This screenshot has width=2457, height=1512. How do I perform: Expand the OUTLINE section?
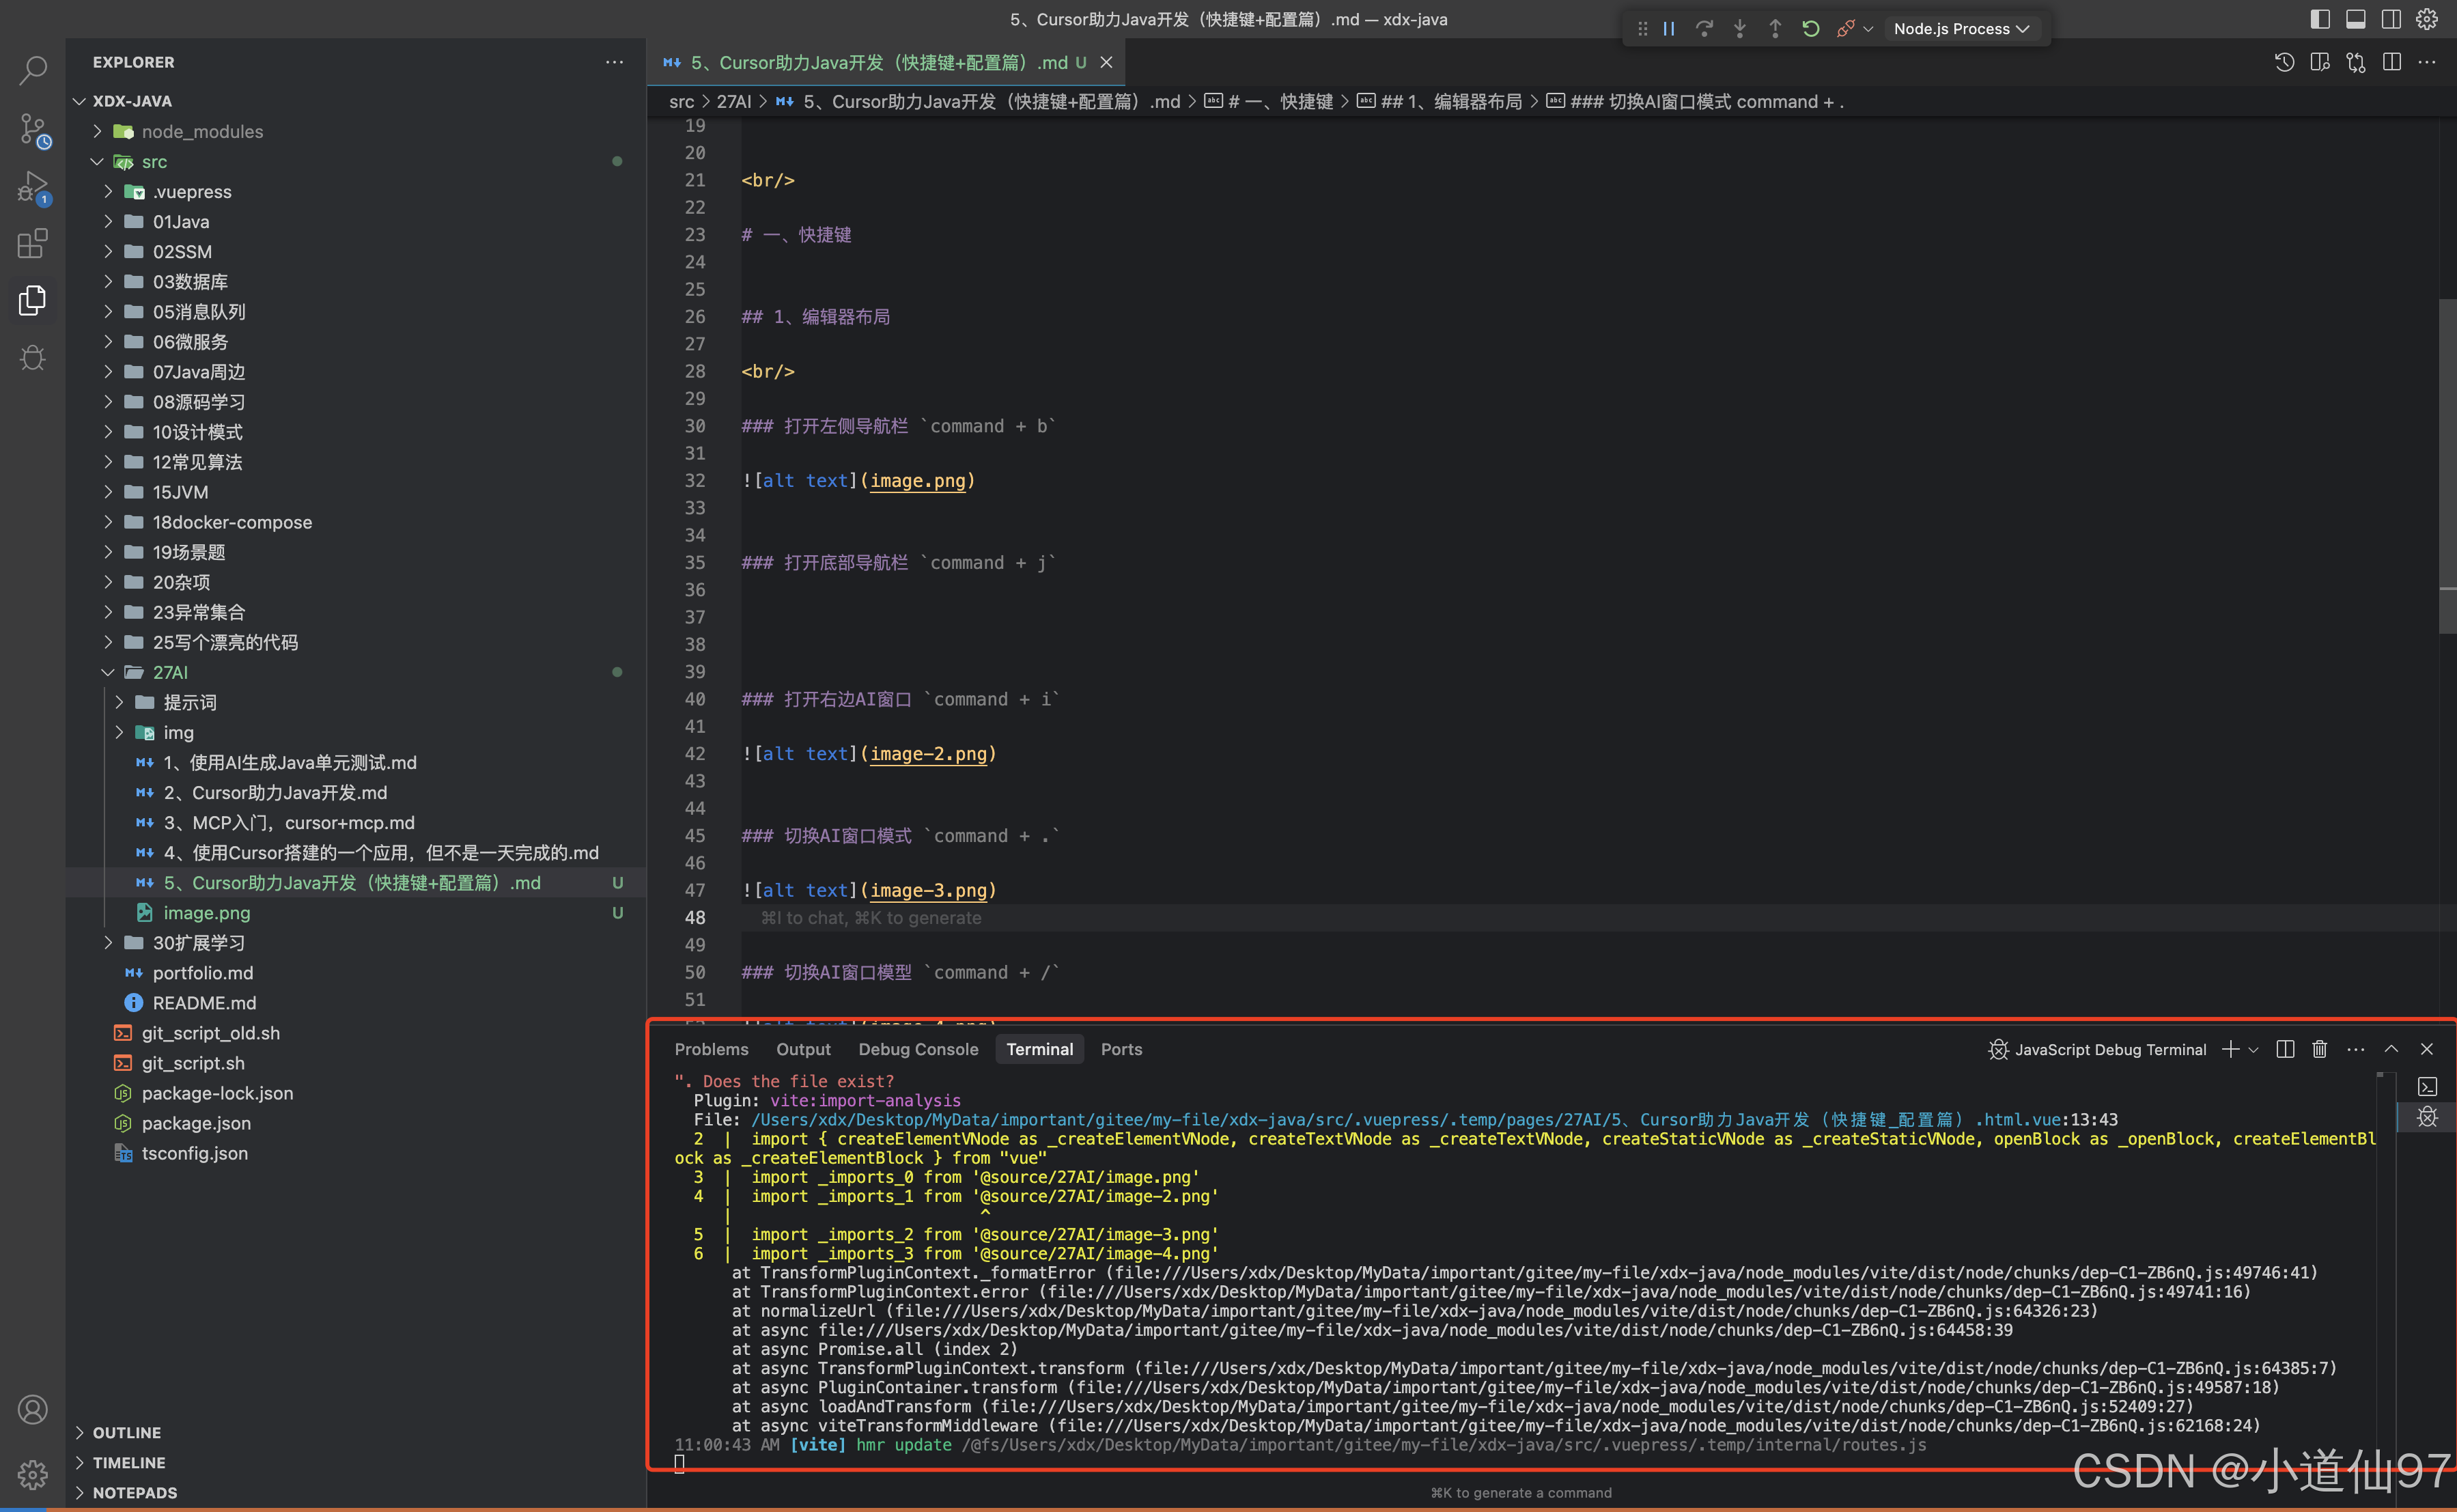[x=126, y=1432]
